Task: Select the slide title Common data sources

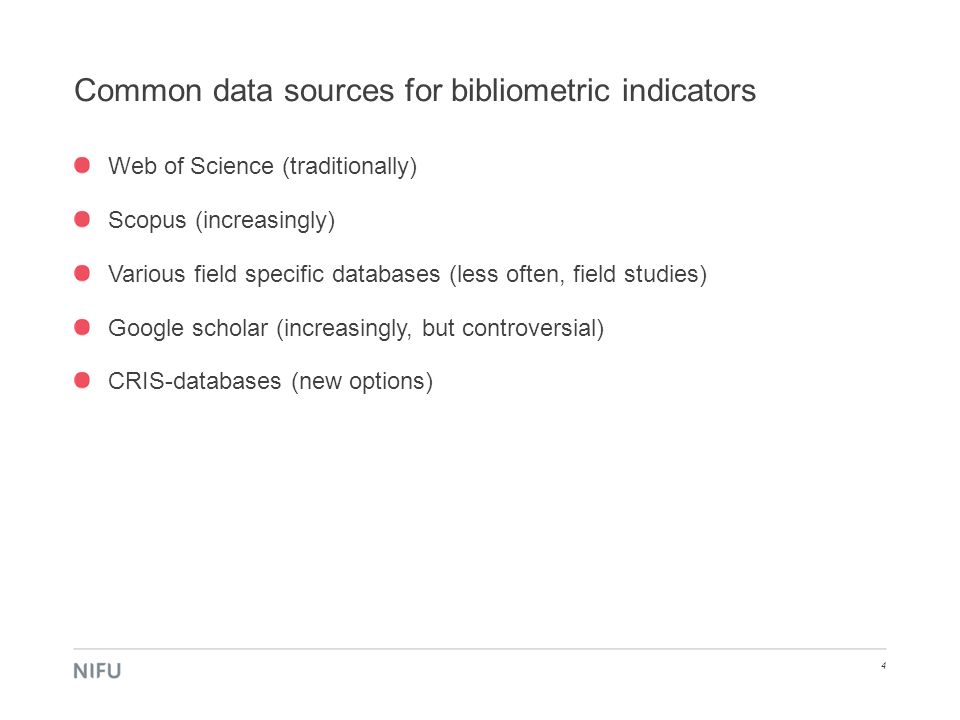Action: coord(414,91)
